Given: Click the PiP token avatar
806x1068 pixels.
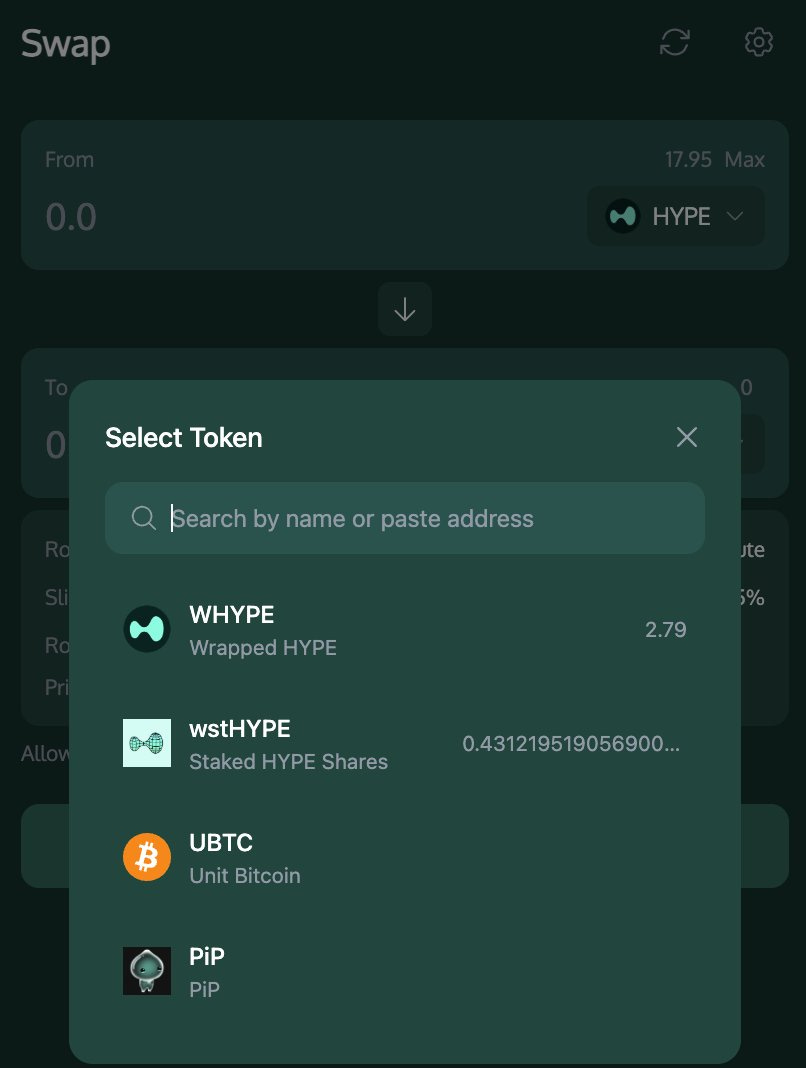Looking at the screenshot, I should pos(146,971).
